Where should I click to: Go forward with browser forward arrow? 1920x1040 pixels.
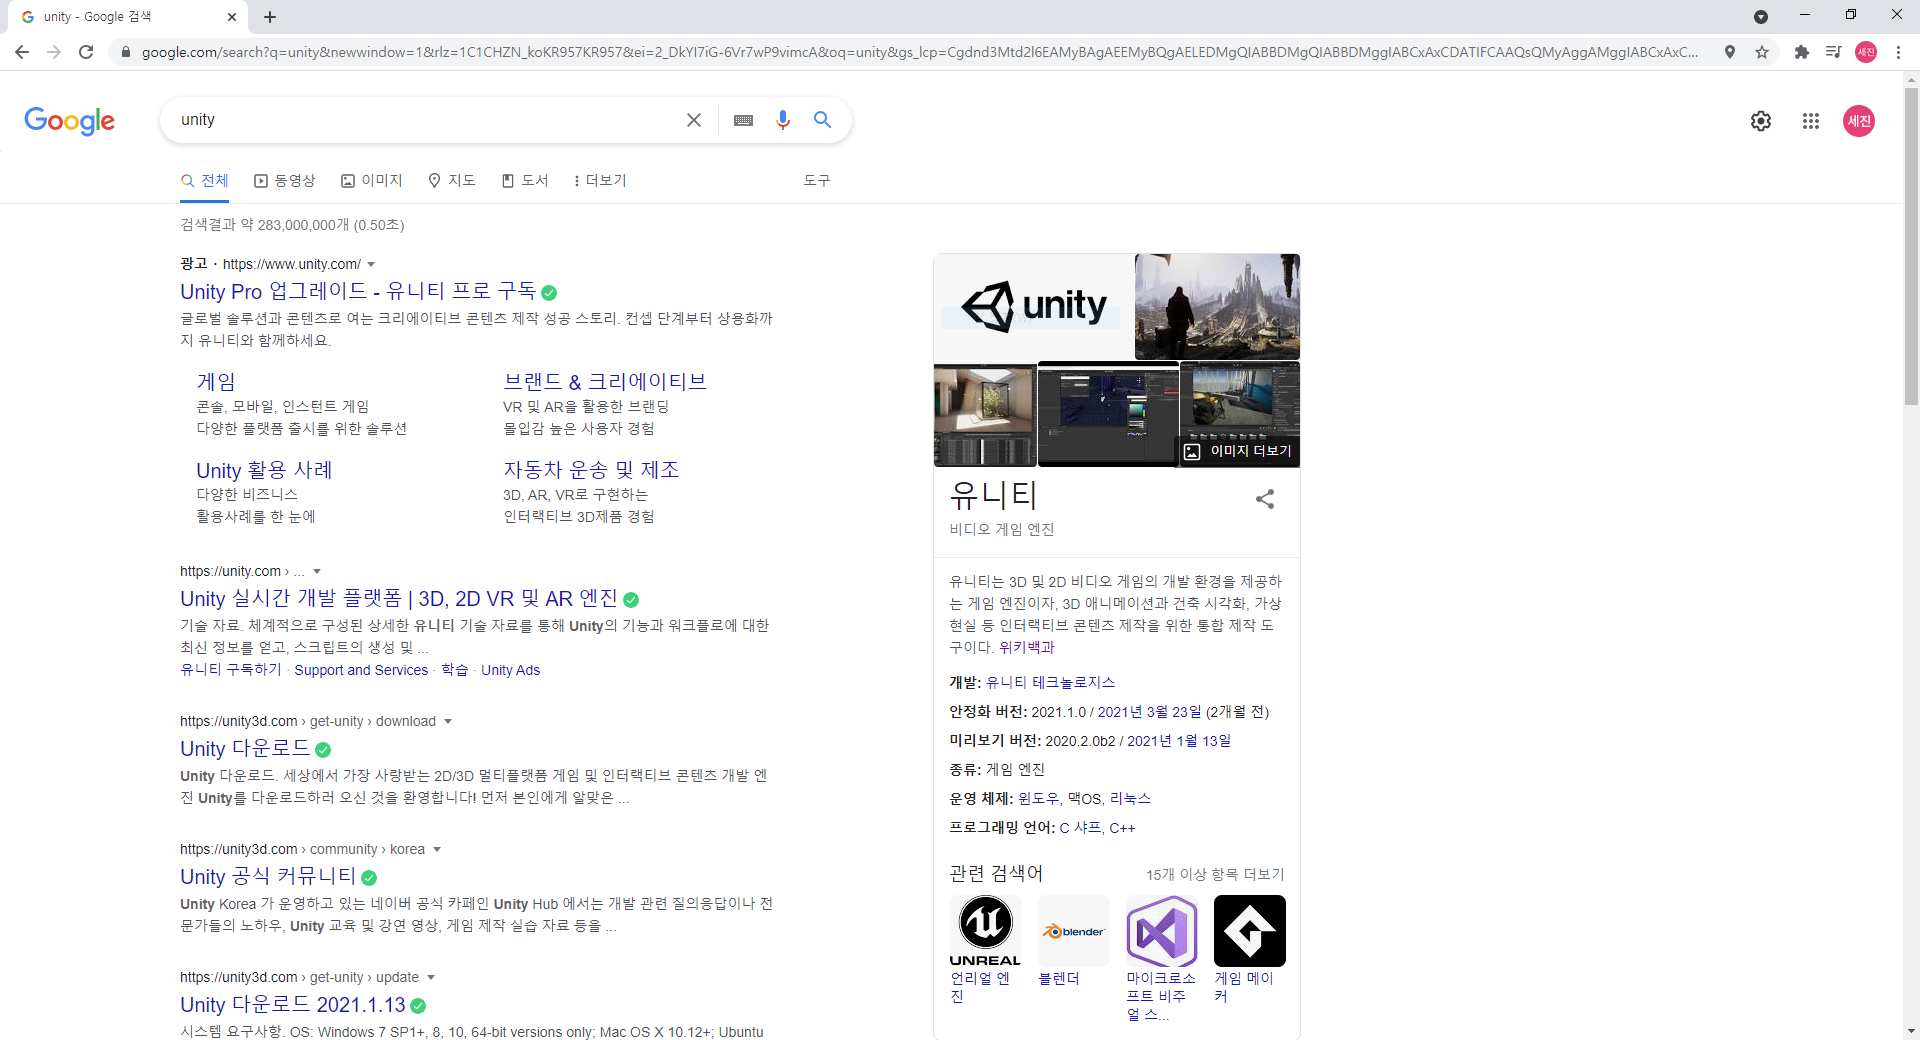[x=54, y=52]
